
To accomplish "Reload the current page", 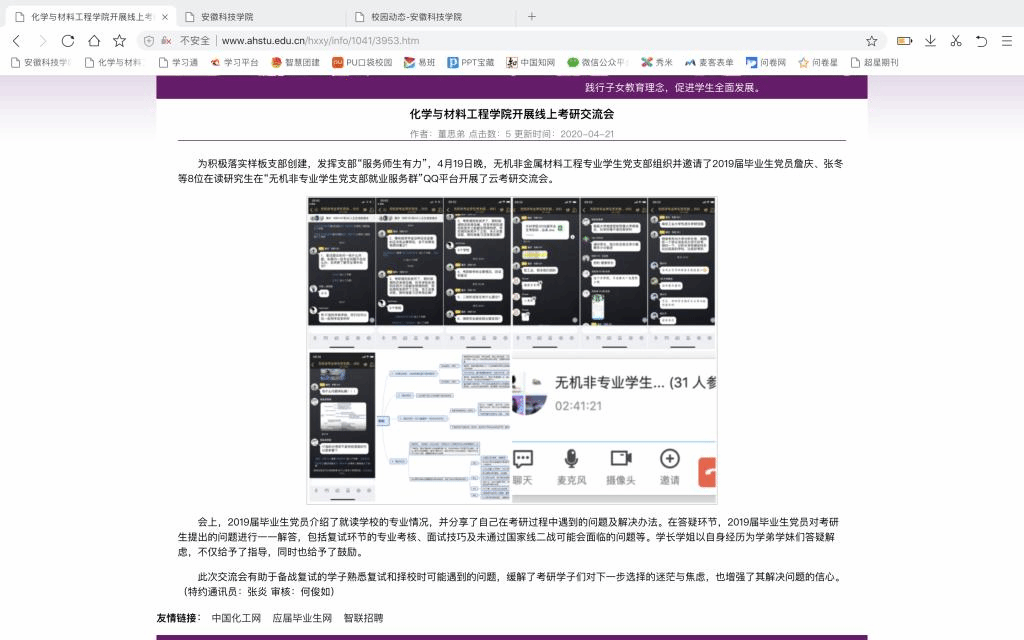I will pyautogui.click(x=68, y=41).
